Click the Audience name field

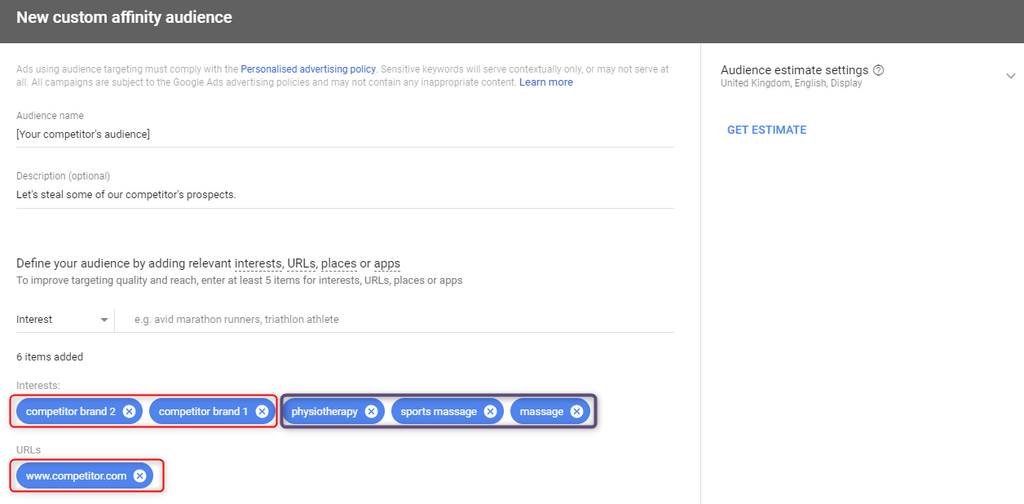(x=345, y=134)
